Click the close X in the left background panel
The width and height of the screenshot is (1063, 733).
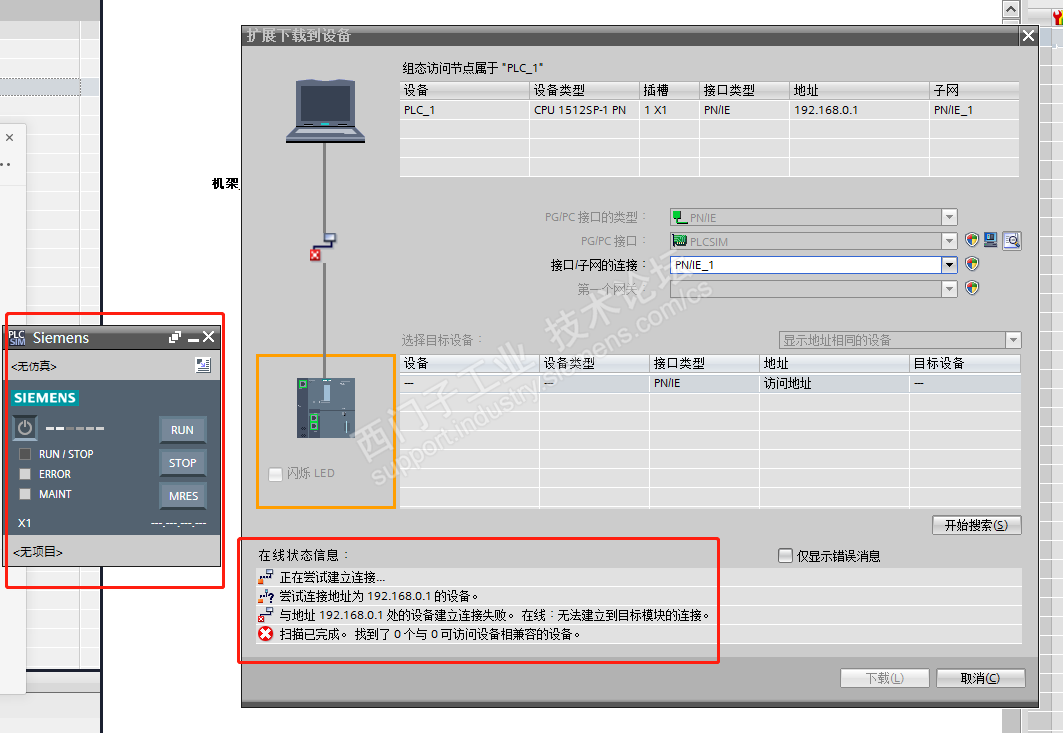click(x=9, y=138)
